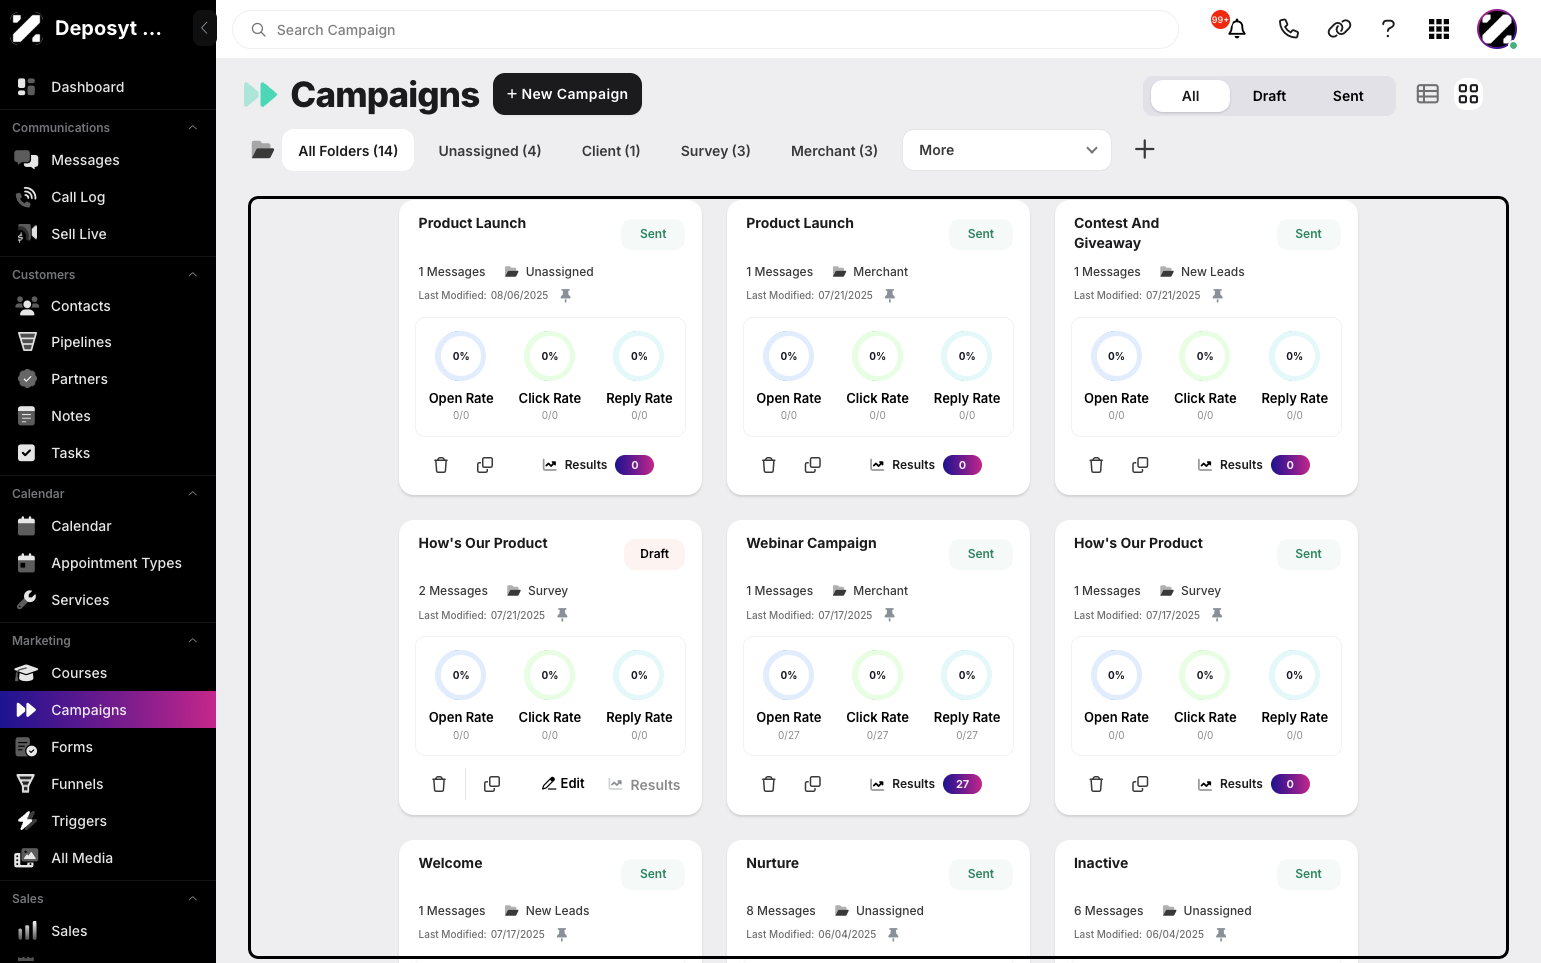Add a new folder with plus icon

coord(1145,149)
